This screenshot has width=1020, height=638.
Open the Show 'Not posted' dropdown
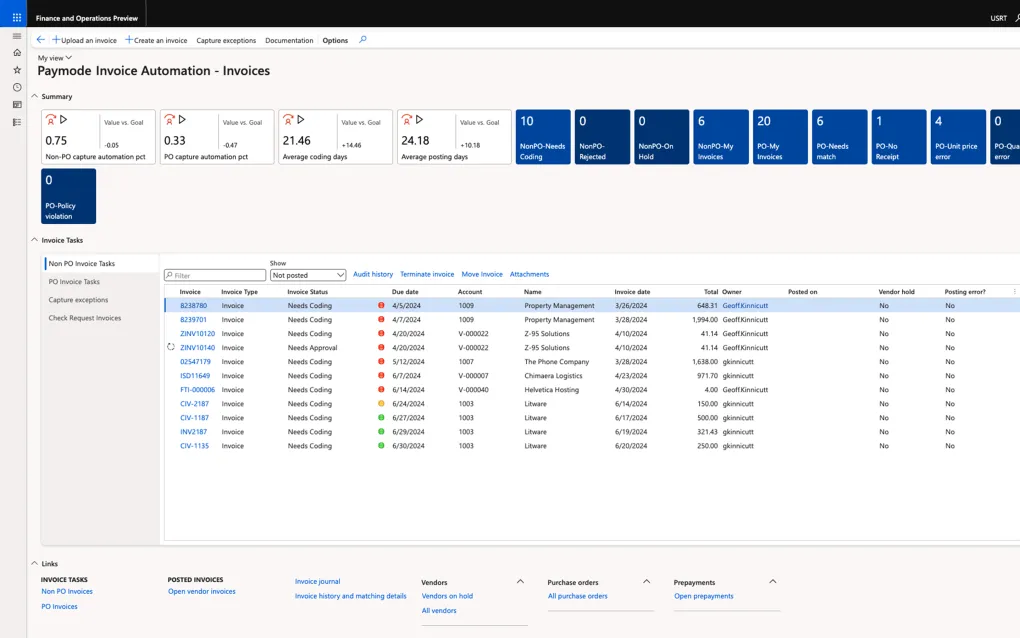pyautogui.click(x=308, y=275)
